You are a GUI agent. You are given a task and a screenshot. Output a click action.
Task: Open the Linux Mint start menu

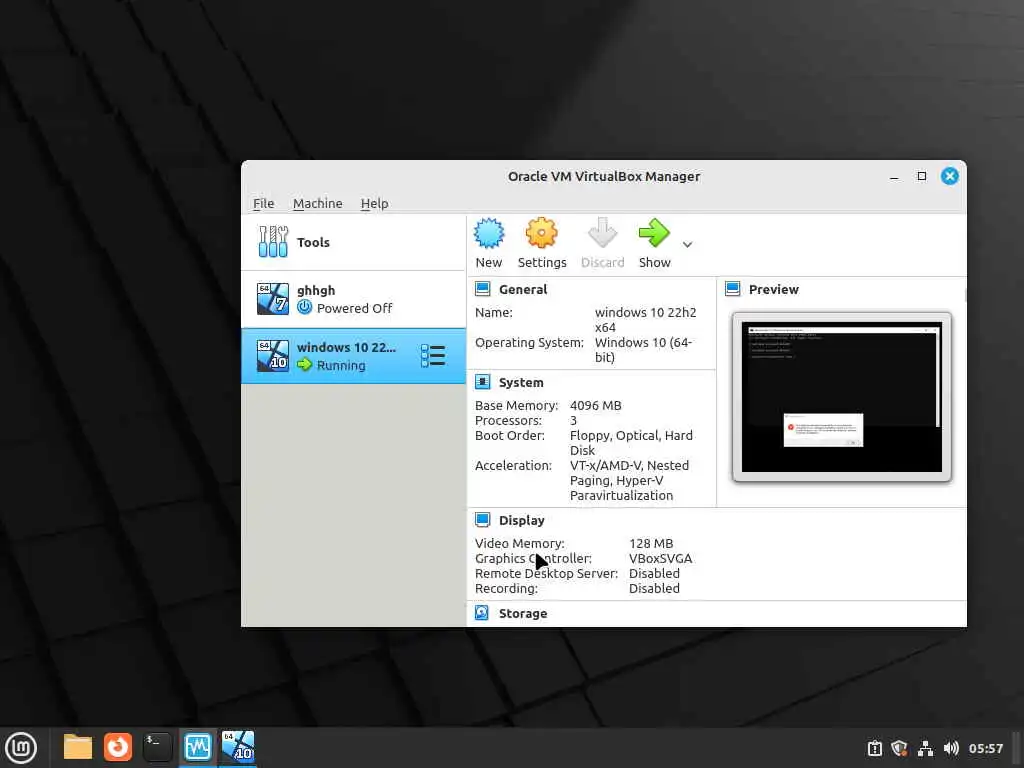tap(21, 748)
